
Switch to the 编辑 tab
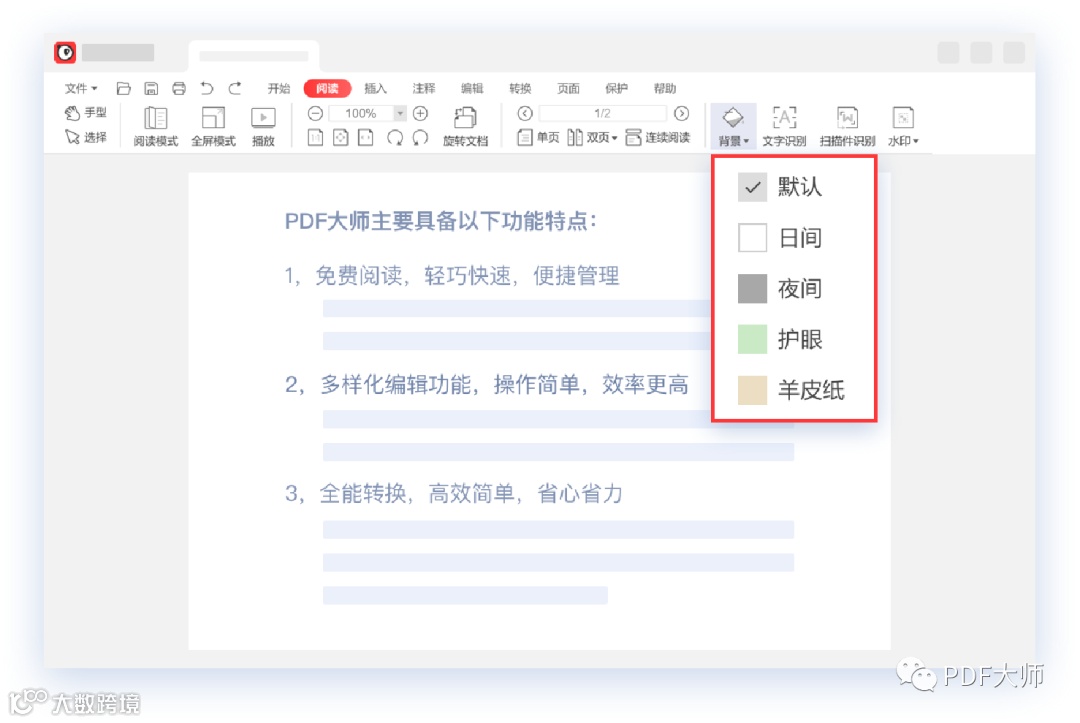click(x=472, y=88)
